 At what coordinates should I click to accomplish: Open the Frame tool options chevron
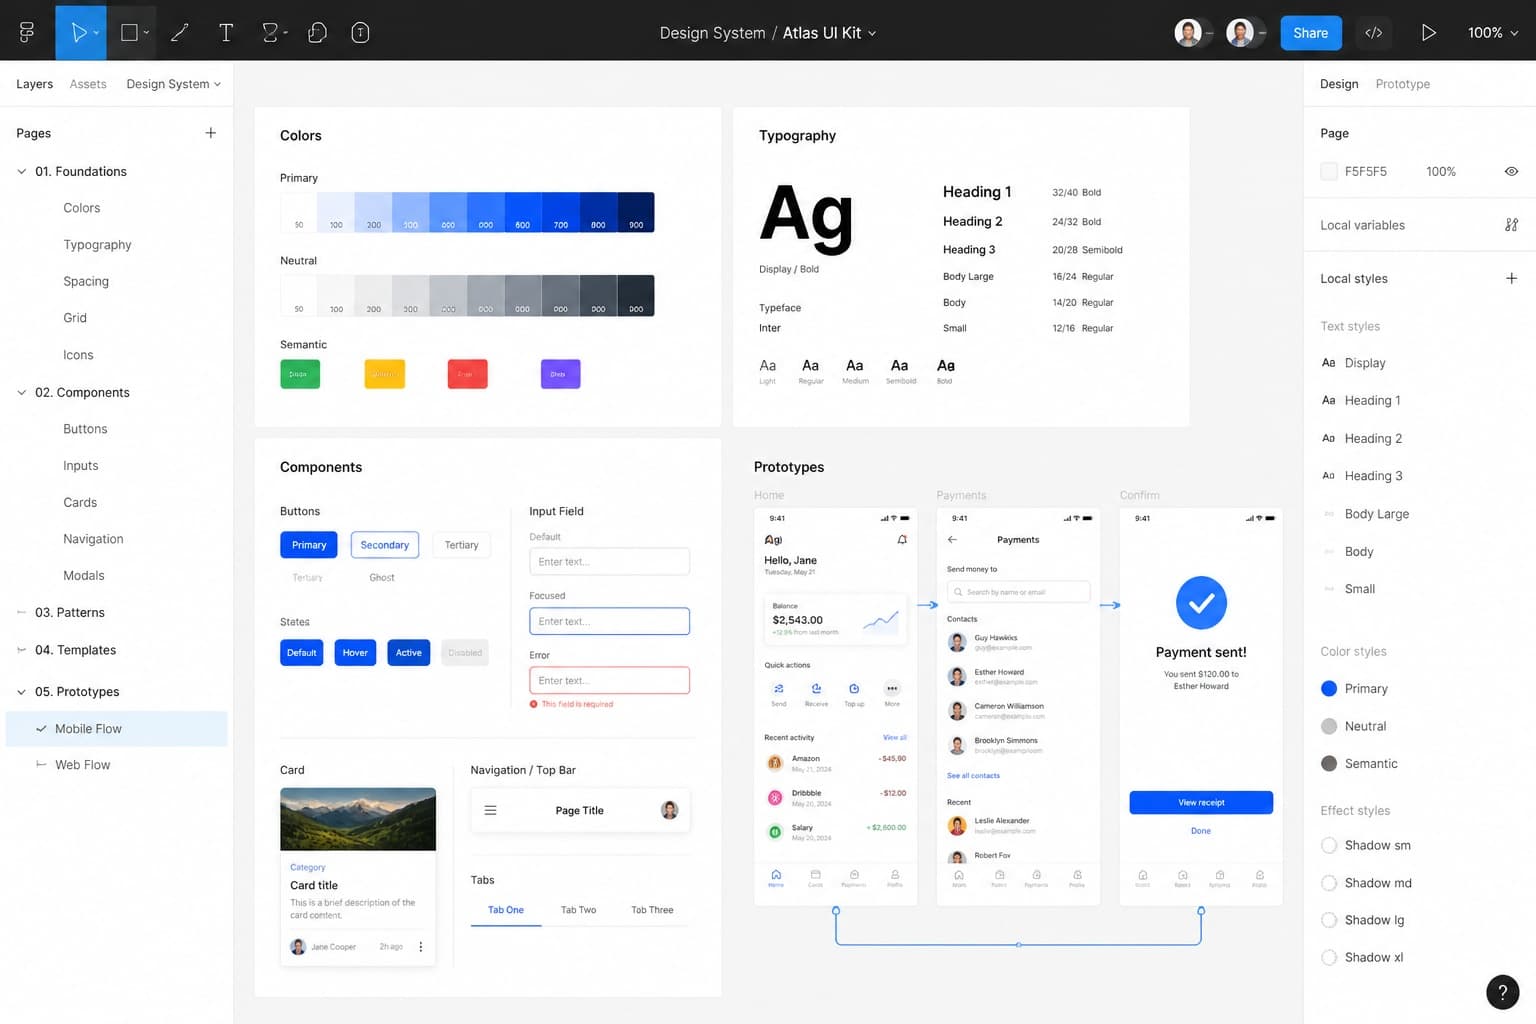[x=146, y=33]
